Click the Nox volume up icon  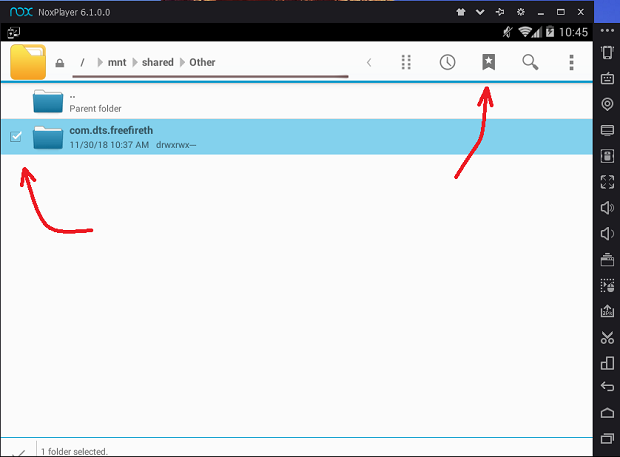pos(607,208)
